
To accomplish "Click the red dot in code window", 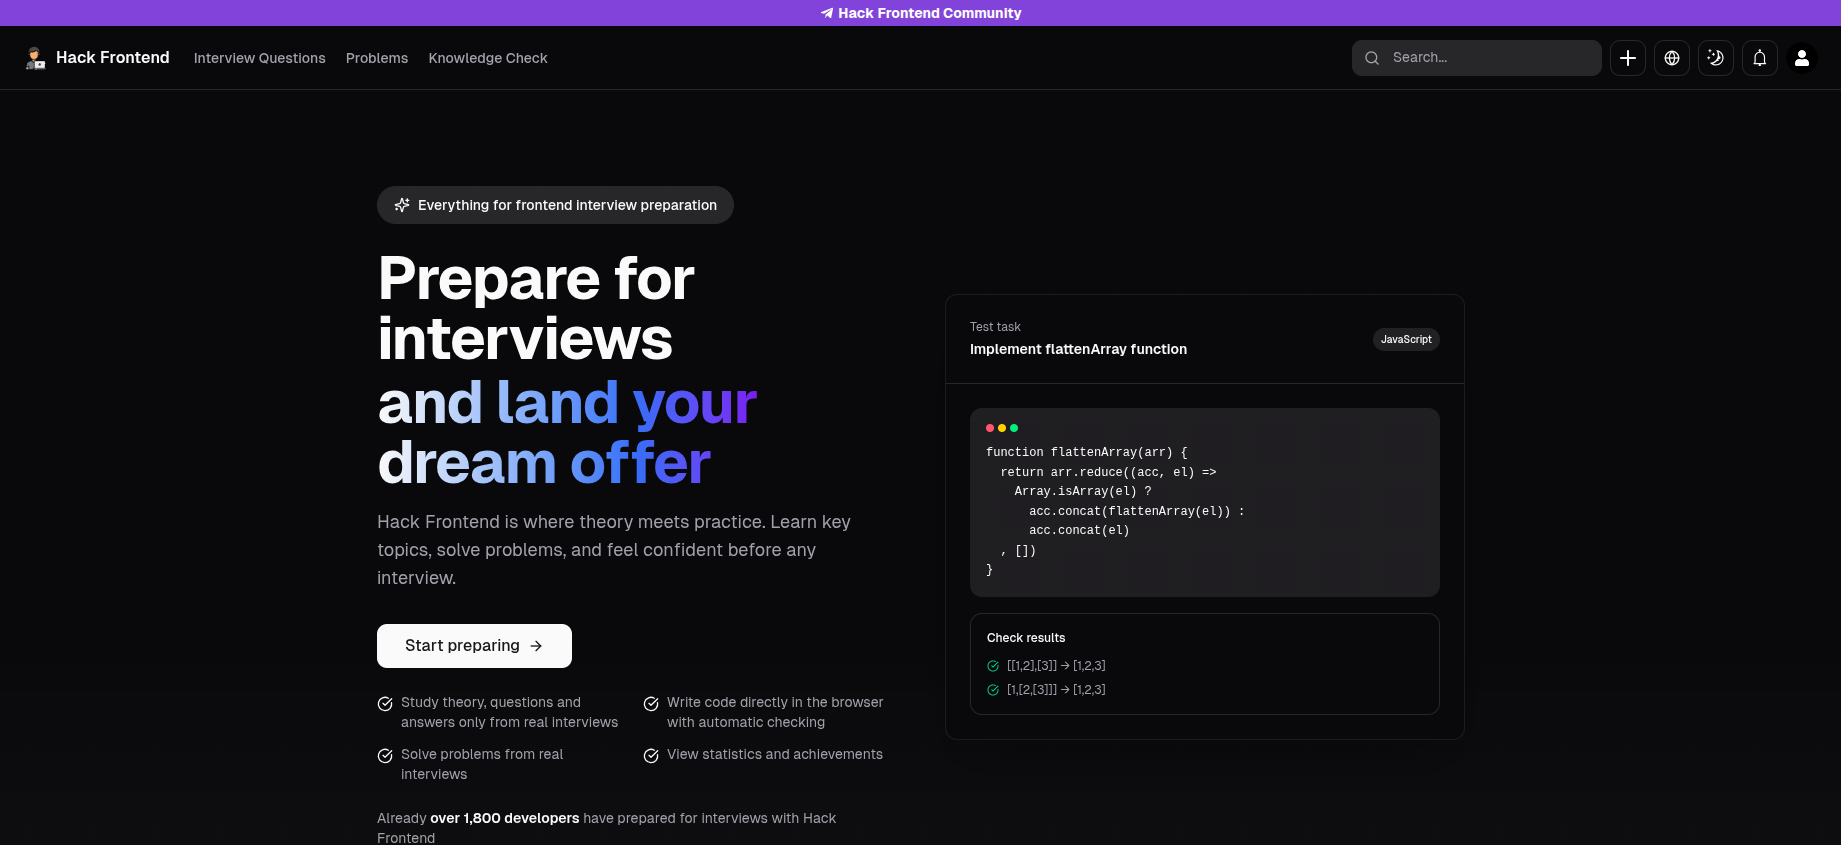I will (990, 428).
